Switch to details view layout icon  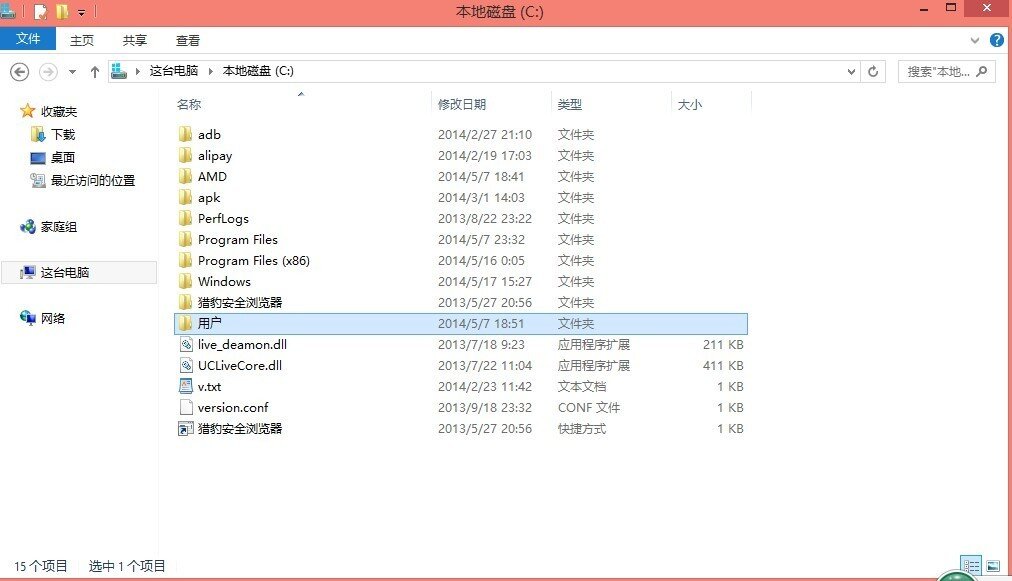pyautogui.click(x=971, y=566)
